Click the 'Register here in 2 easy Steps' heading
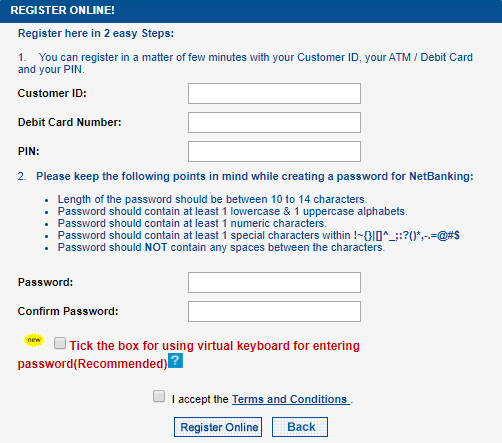 click(96, 33)
